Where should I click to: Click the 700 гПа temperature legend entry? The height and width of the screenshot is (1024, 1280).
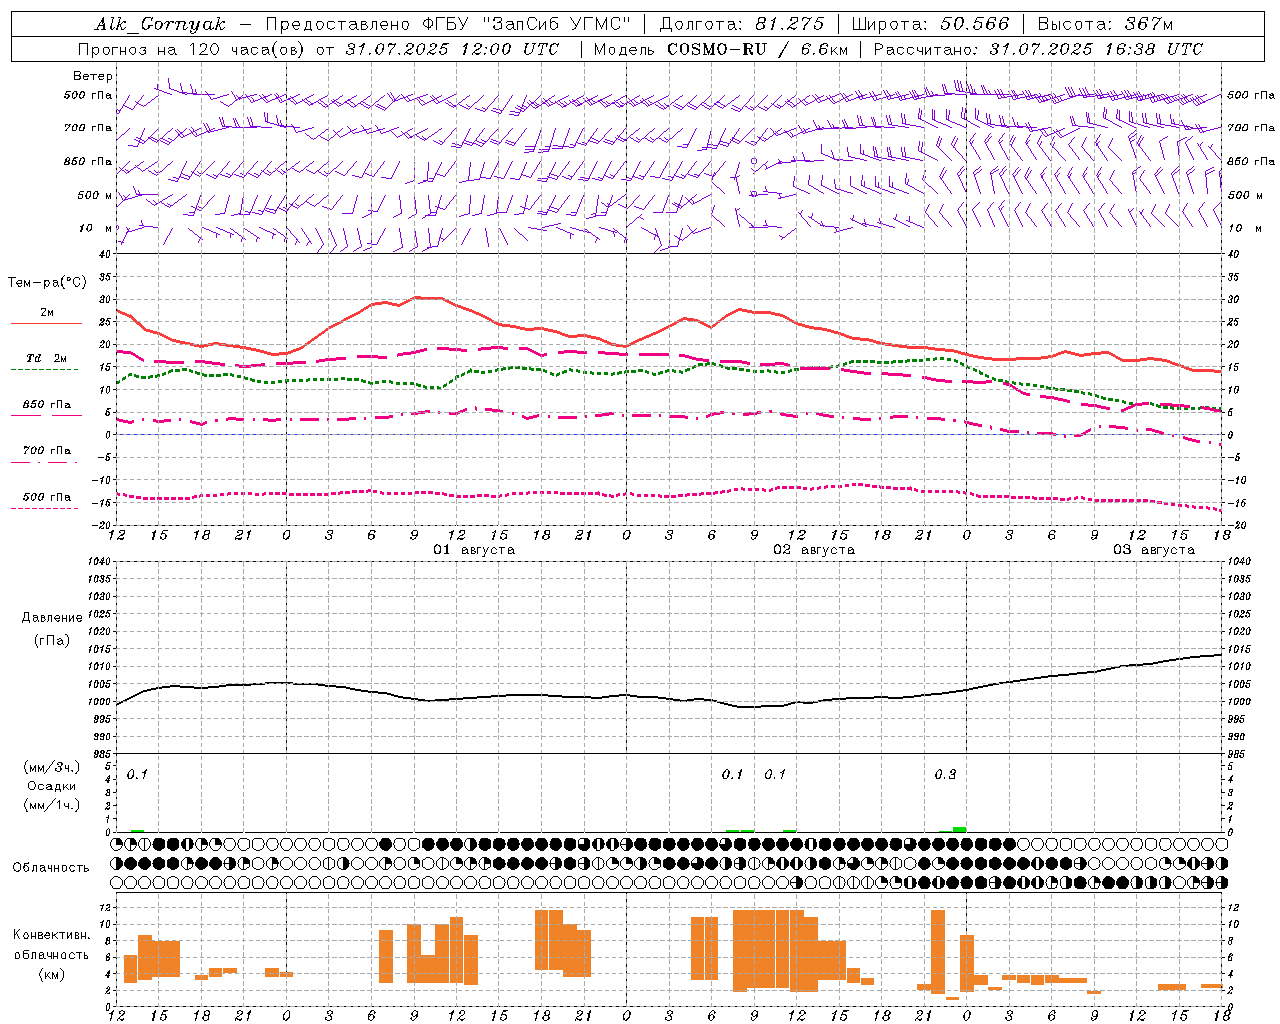(46, 455)
